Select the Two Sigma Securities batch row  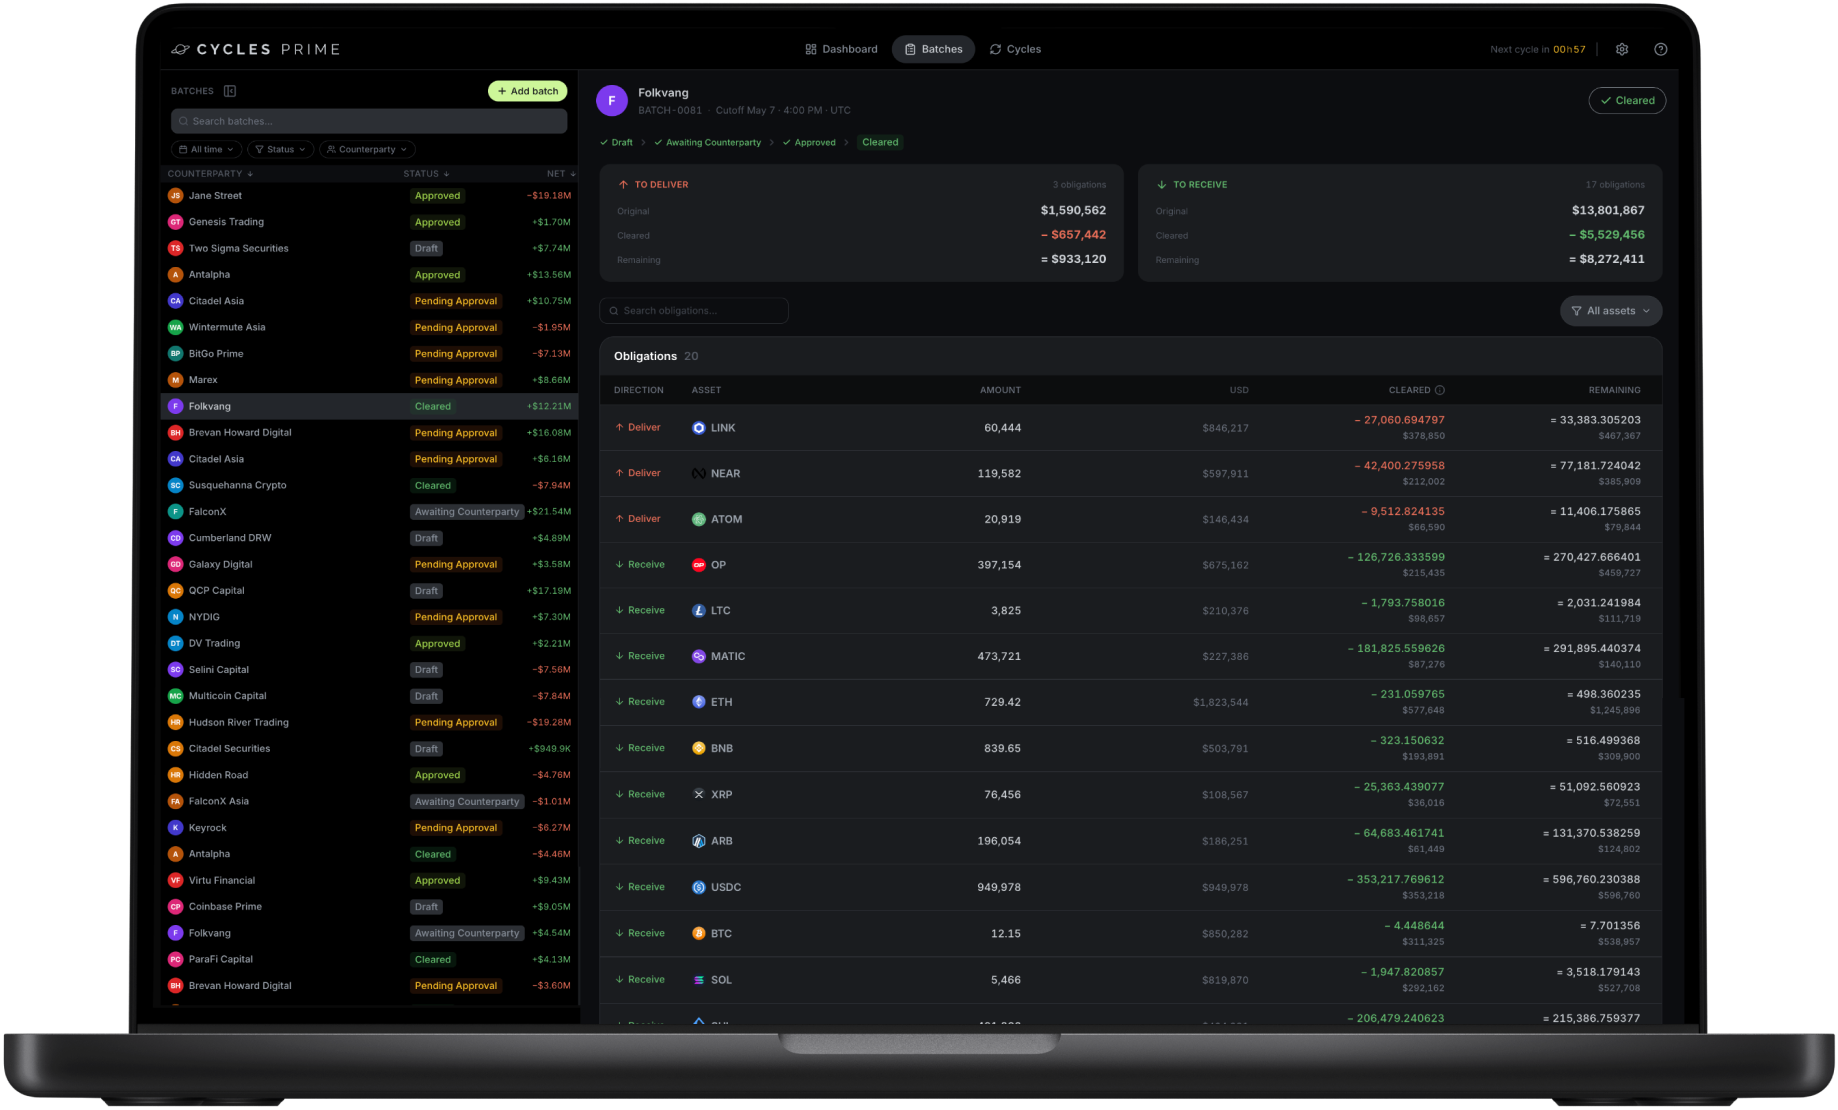(370, 248)
